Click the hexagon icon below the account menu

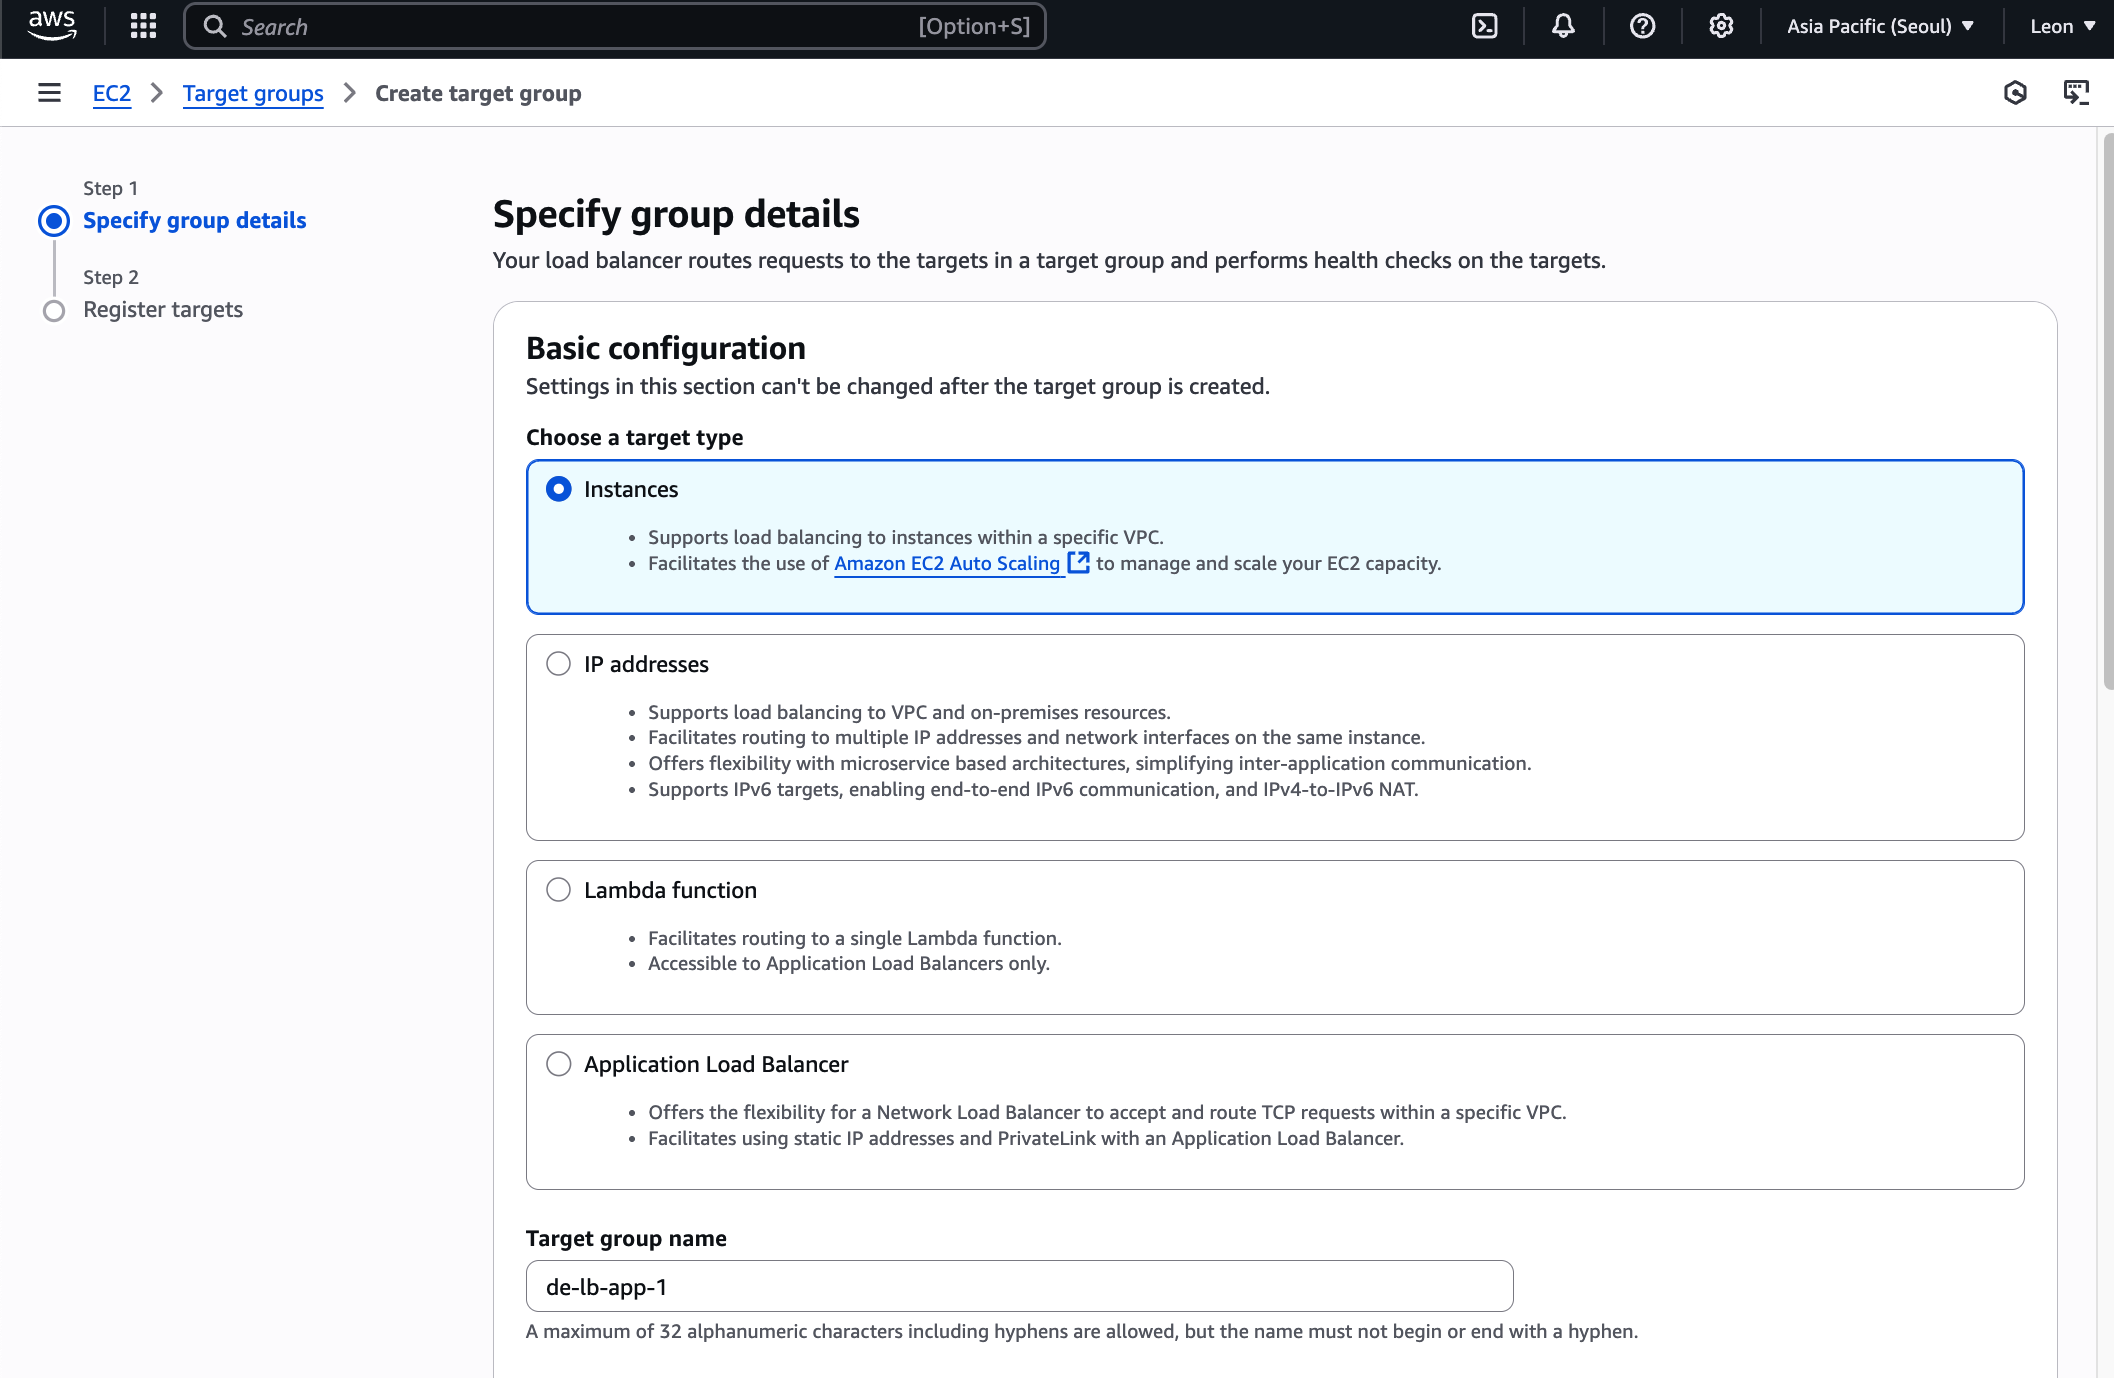coord(2015,93)
